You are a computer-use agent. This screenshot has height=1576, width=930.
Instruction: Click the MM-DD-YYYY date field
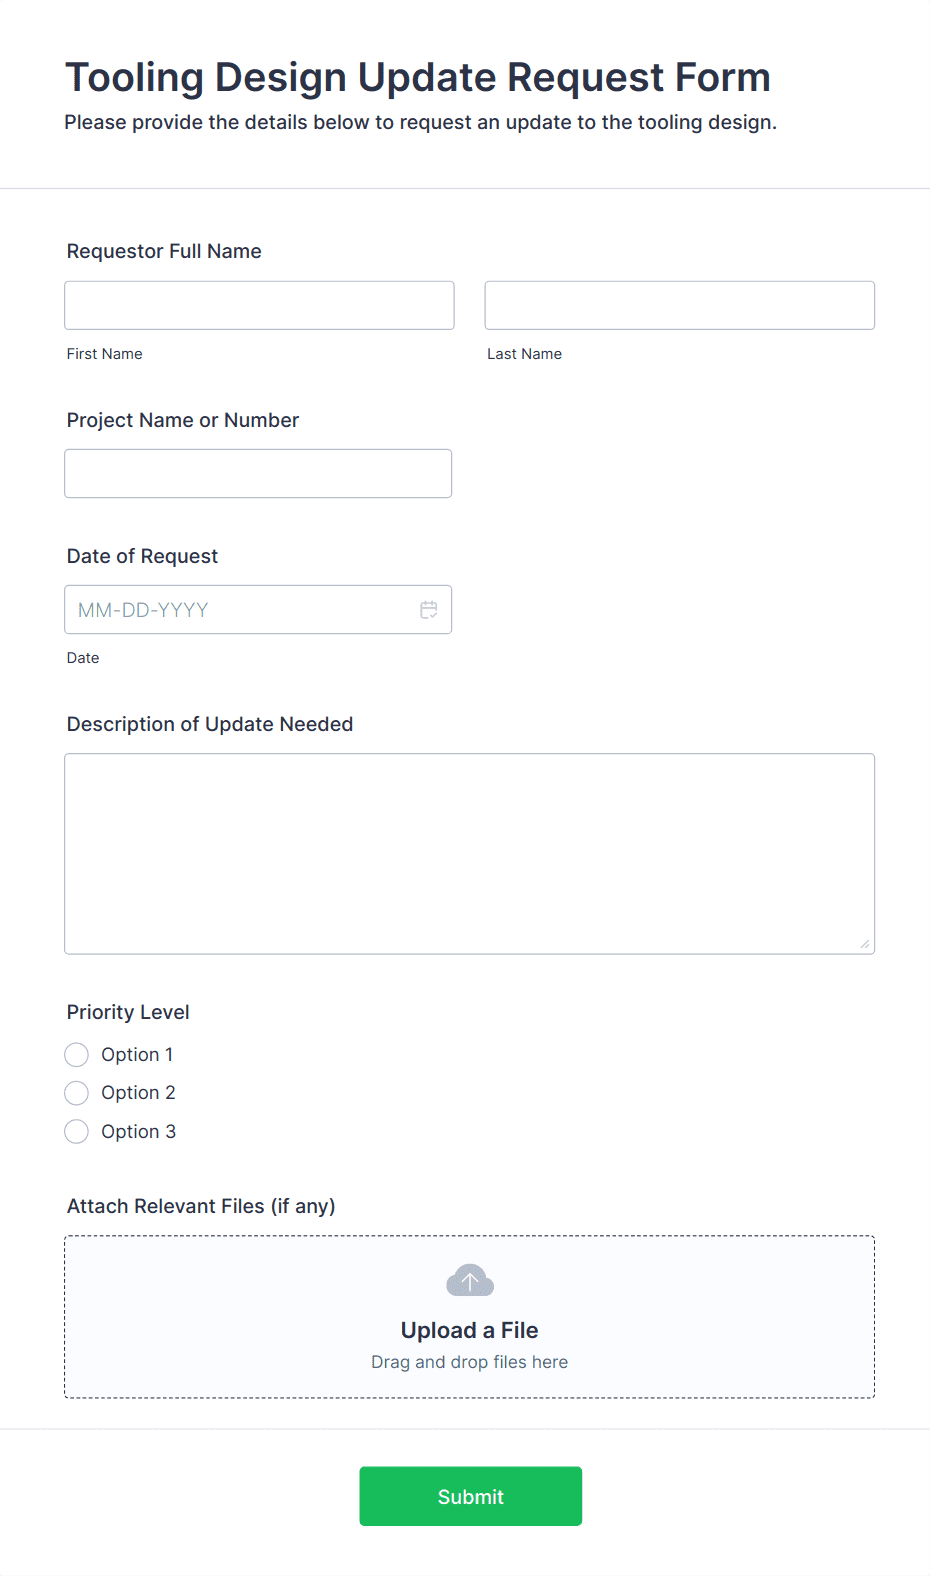pyautogui.click(x=240, y=610)
